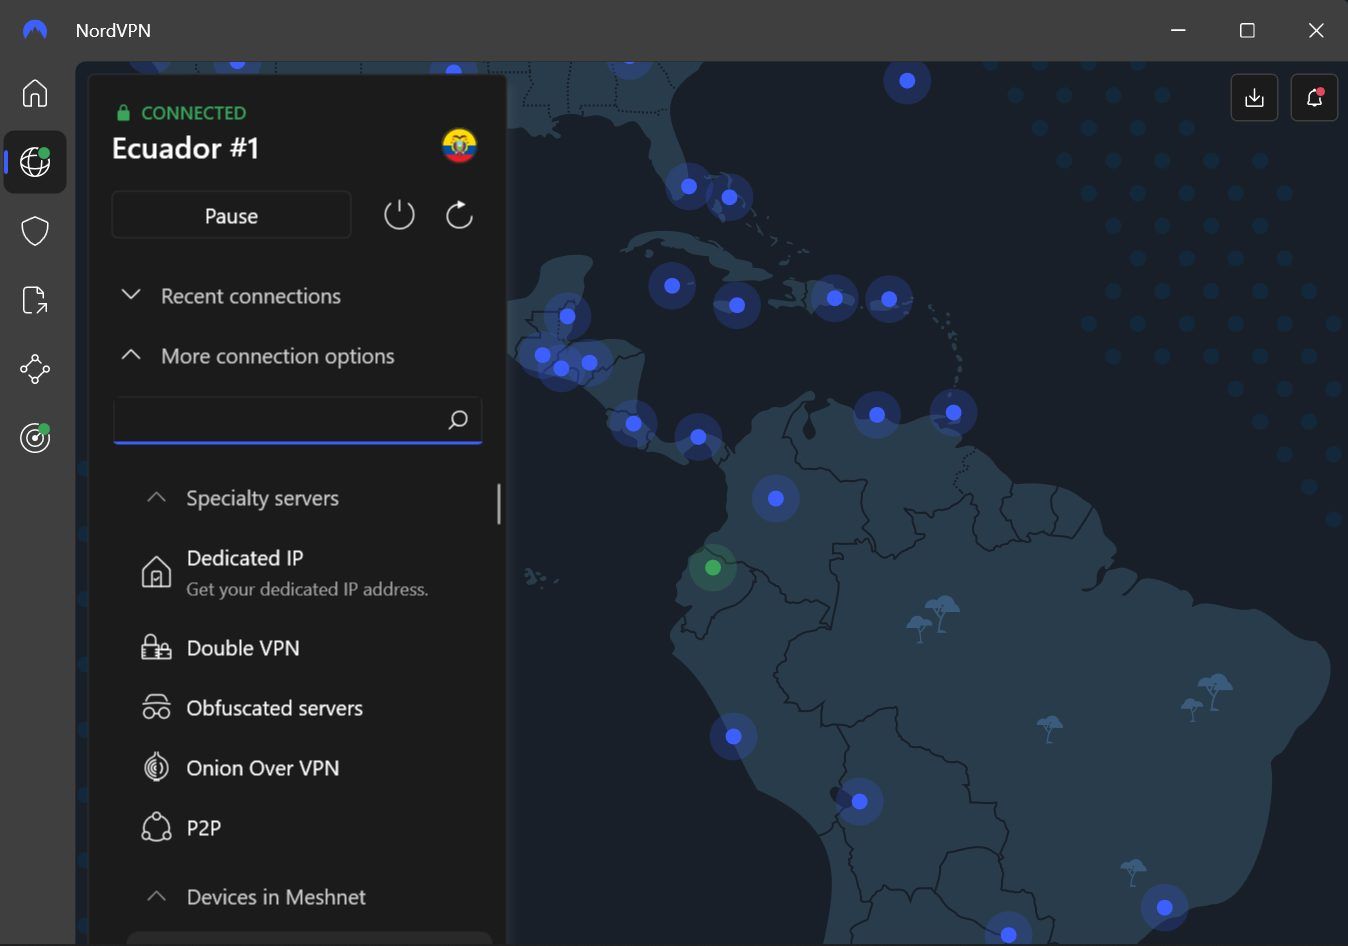Image resolution: width=1348 pixels, height=946 pixels.
Task: Click the Dedicated IP house icon
Action: tap(156, 572)
